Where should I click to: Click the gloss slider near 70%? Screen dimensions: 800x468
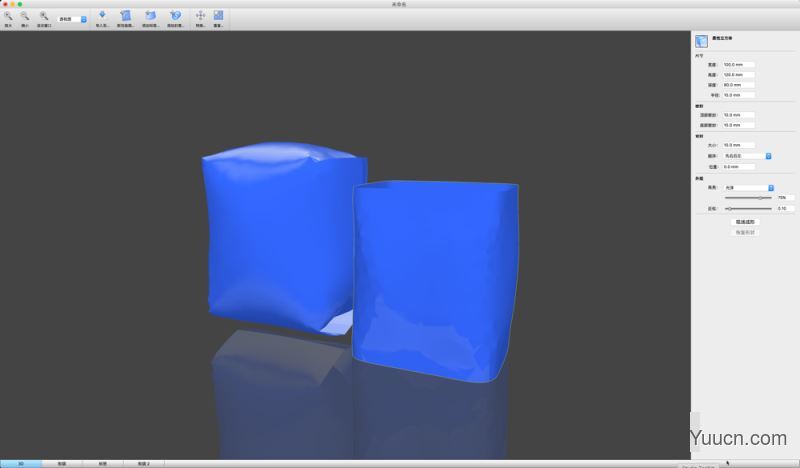(748, 198)
